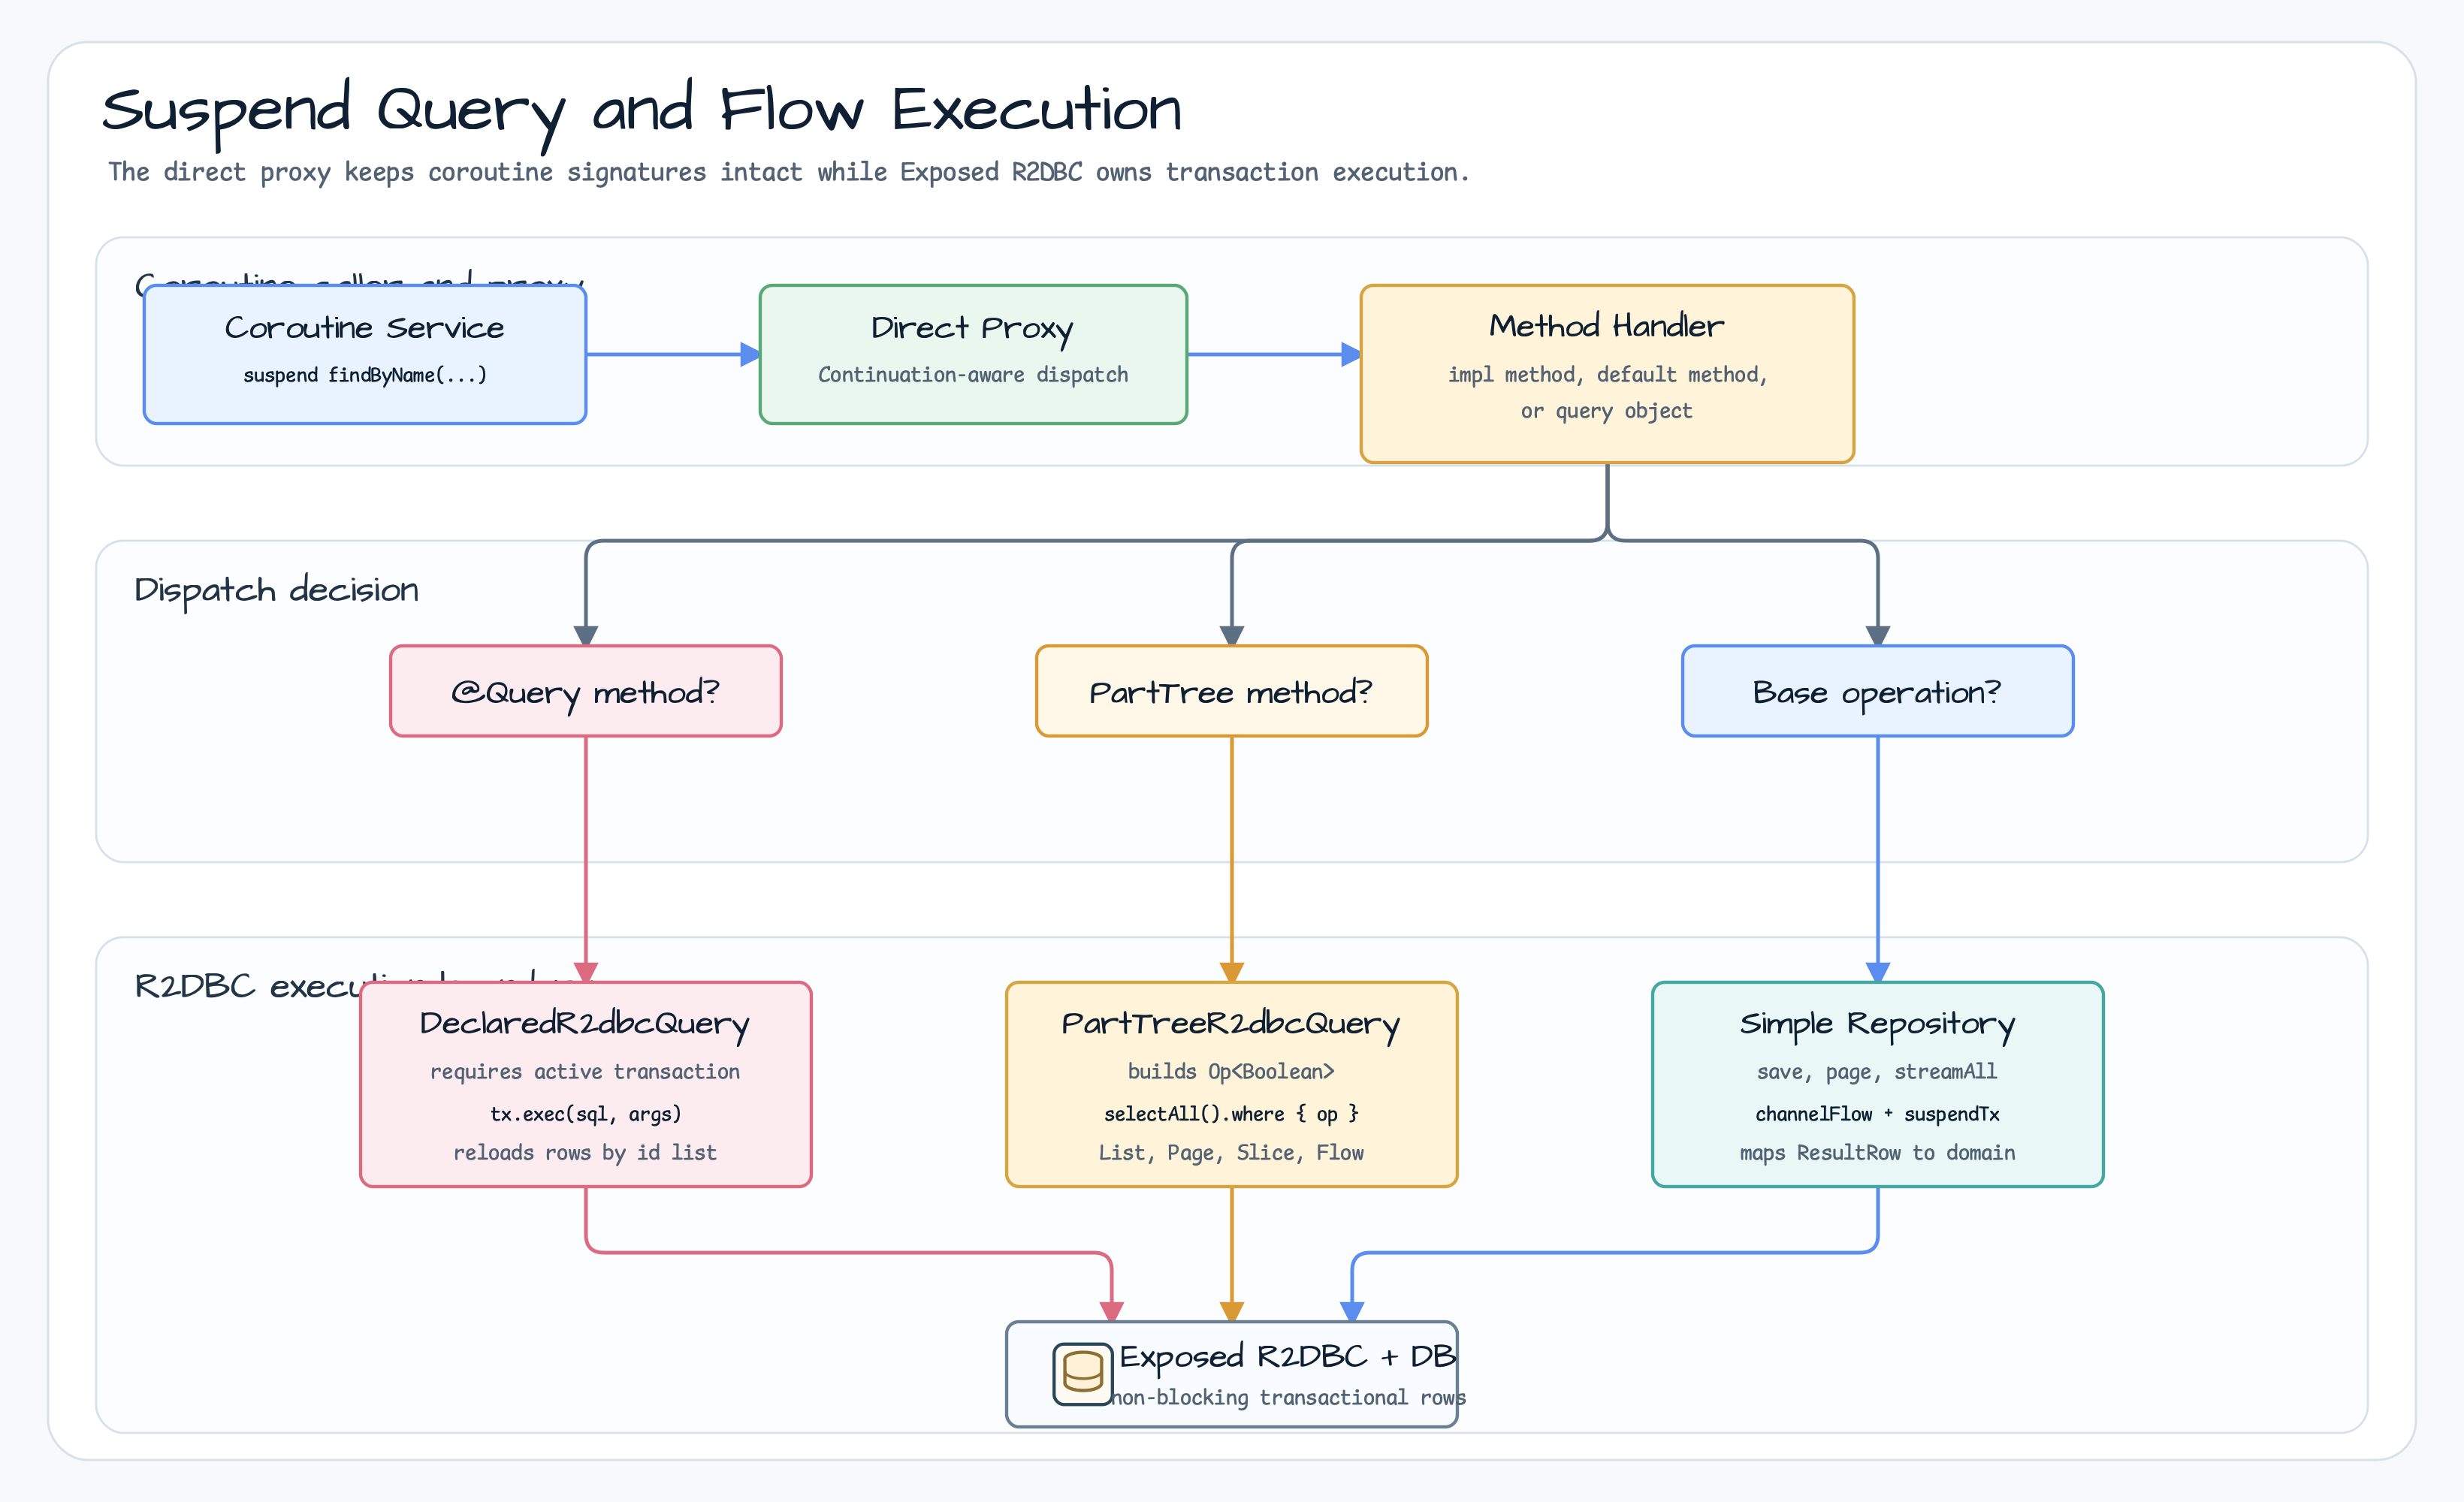Click the PartTreeR2dbcQuery heading

[x=1231, y=1024]
